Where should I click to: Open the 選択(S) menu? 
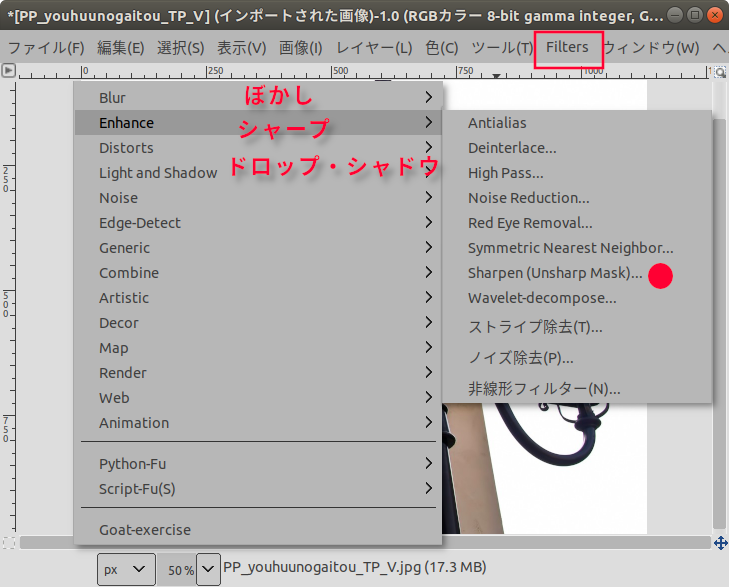coord(180,47)
